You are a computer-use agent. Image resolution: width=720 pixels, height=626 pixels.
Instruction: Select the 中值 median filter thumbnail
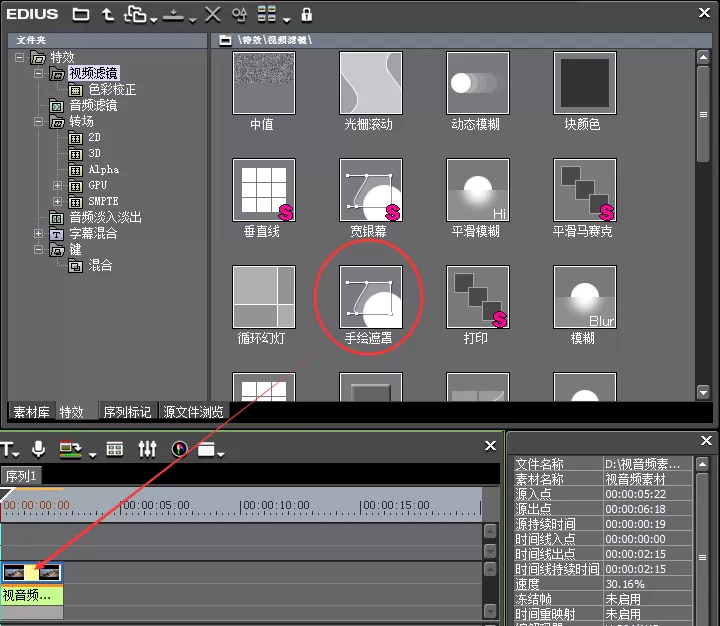point(264,83)
